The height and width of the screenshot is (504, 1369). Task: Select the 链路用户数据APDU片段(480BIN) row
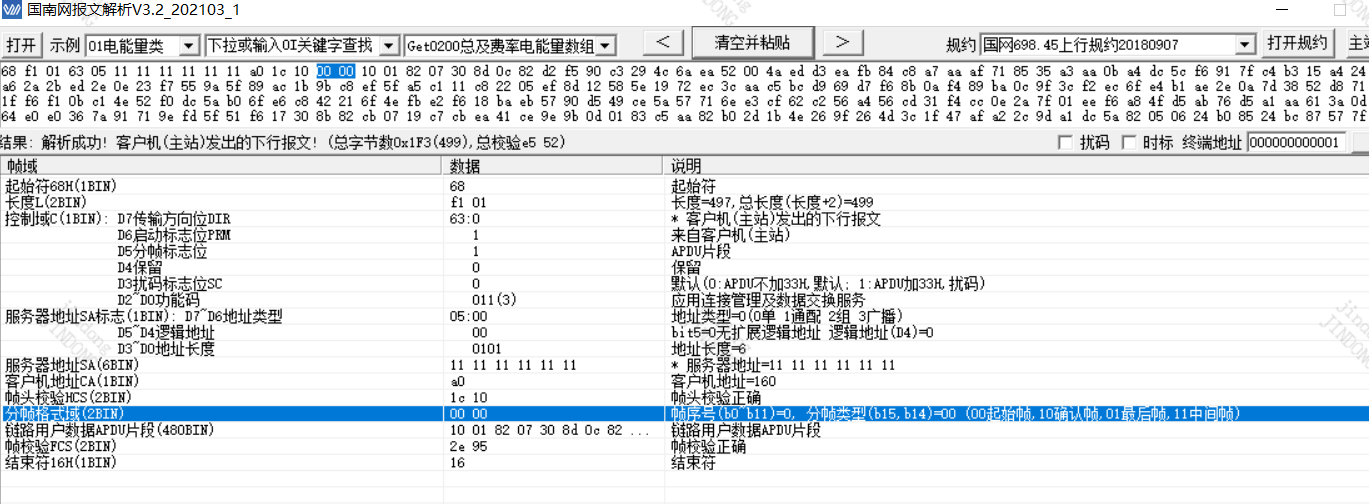(x=684, y=430)
